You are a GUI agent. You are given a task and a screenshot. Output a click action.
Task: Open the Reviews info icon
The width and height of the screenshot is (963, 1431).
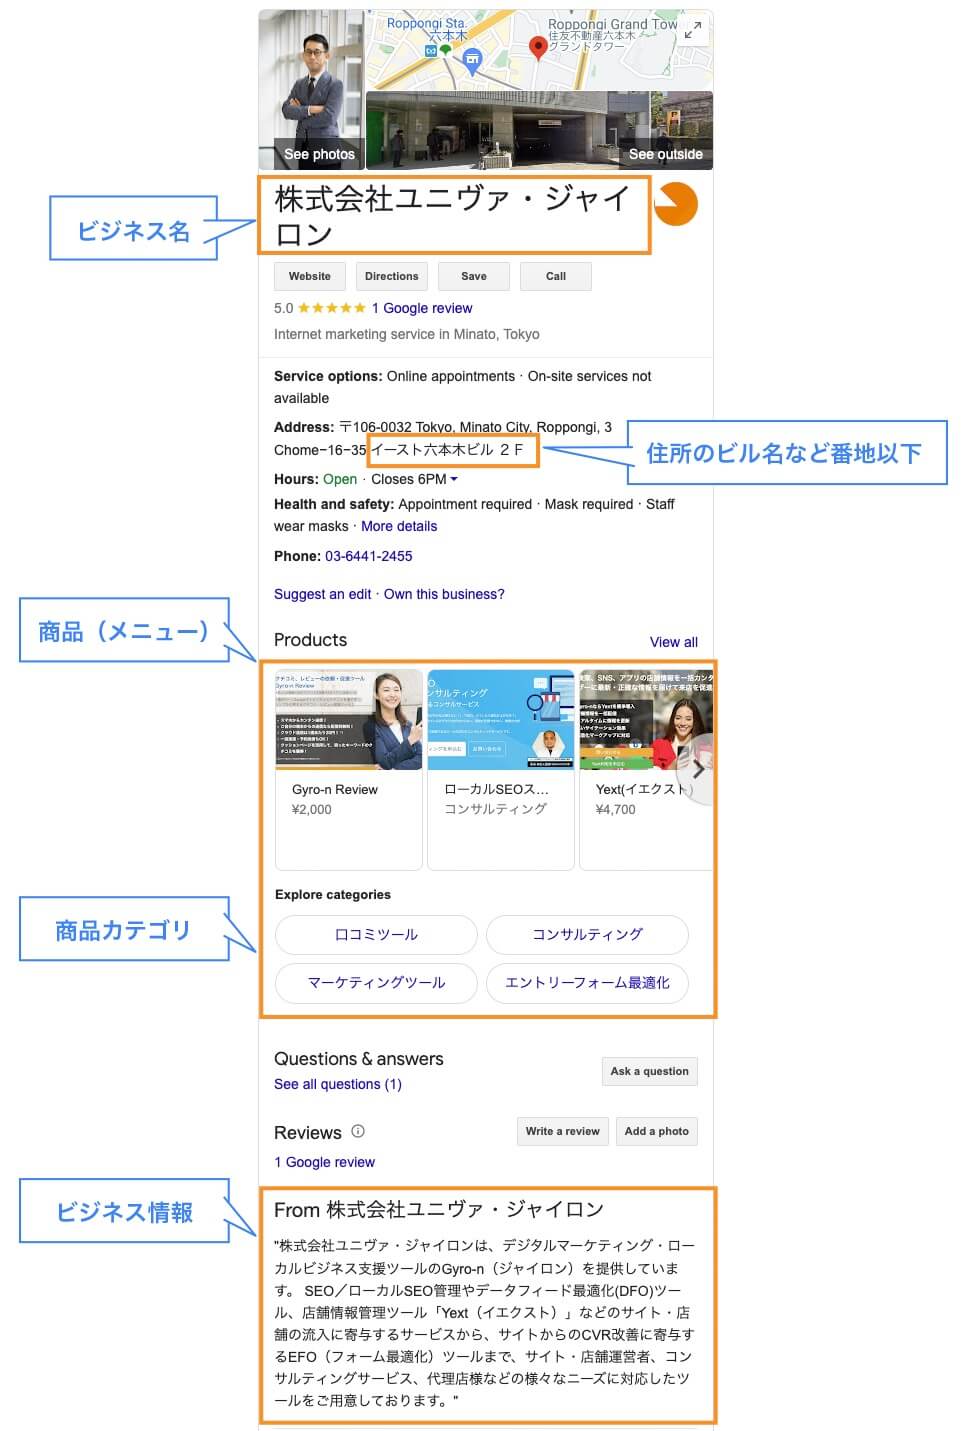coord(358,1131)
